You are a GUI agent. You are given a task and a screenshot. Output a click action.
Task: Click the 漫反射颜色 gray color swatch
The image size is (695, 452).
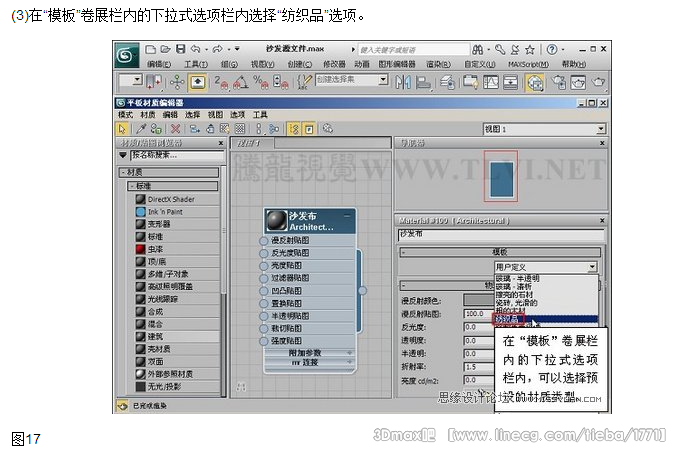[479, 300]
